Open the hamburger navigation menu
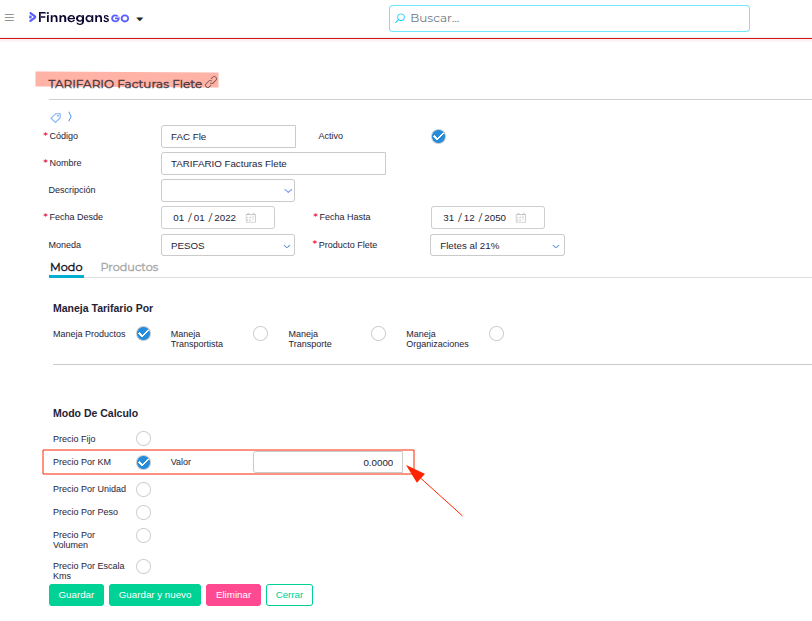 [10, 18]
